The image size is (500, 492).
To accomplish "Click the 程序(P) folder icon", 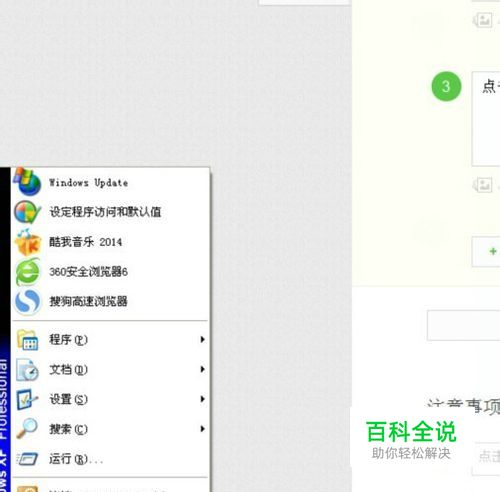I will (27, 340).
